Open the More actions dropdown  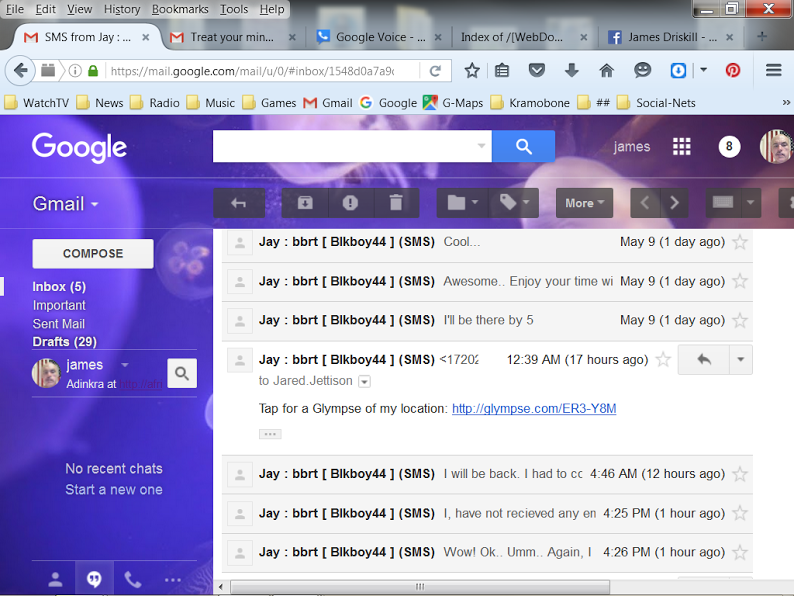[x=584, y=203]
